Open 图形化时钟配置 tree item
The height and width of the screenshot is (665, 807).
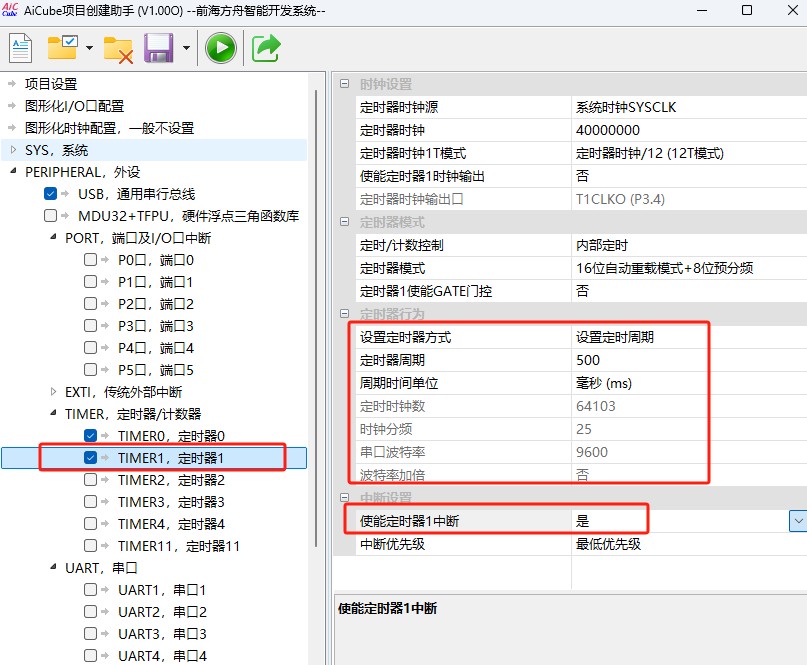click(x=110, y=128)
